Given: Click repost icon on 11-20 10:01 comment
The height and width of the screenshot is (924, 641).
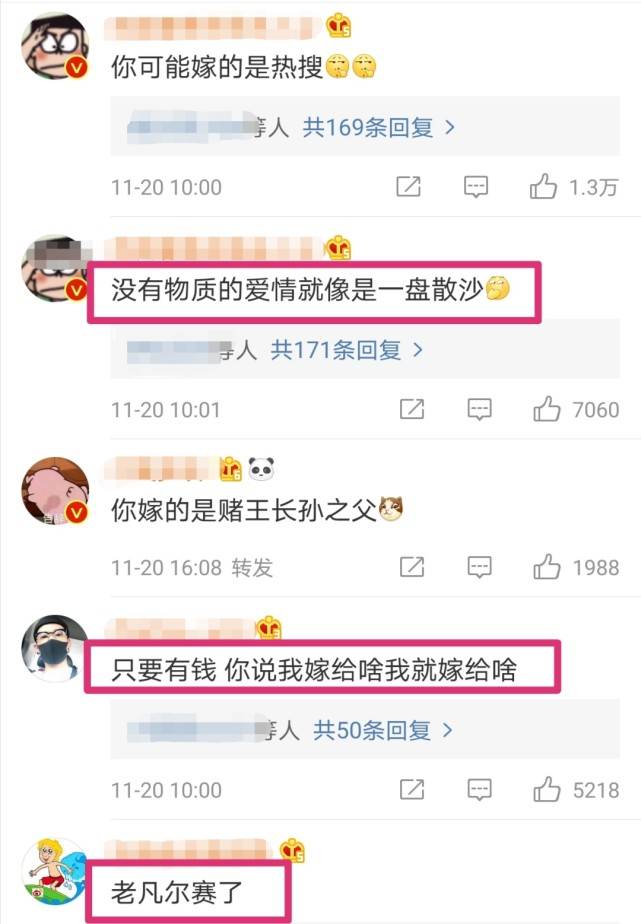Looking at the screenshot, I should pyautogui.click(x=411, y=409).
